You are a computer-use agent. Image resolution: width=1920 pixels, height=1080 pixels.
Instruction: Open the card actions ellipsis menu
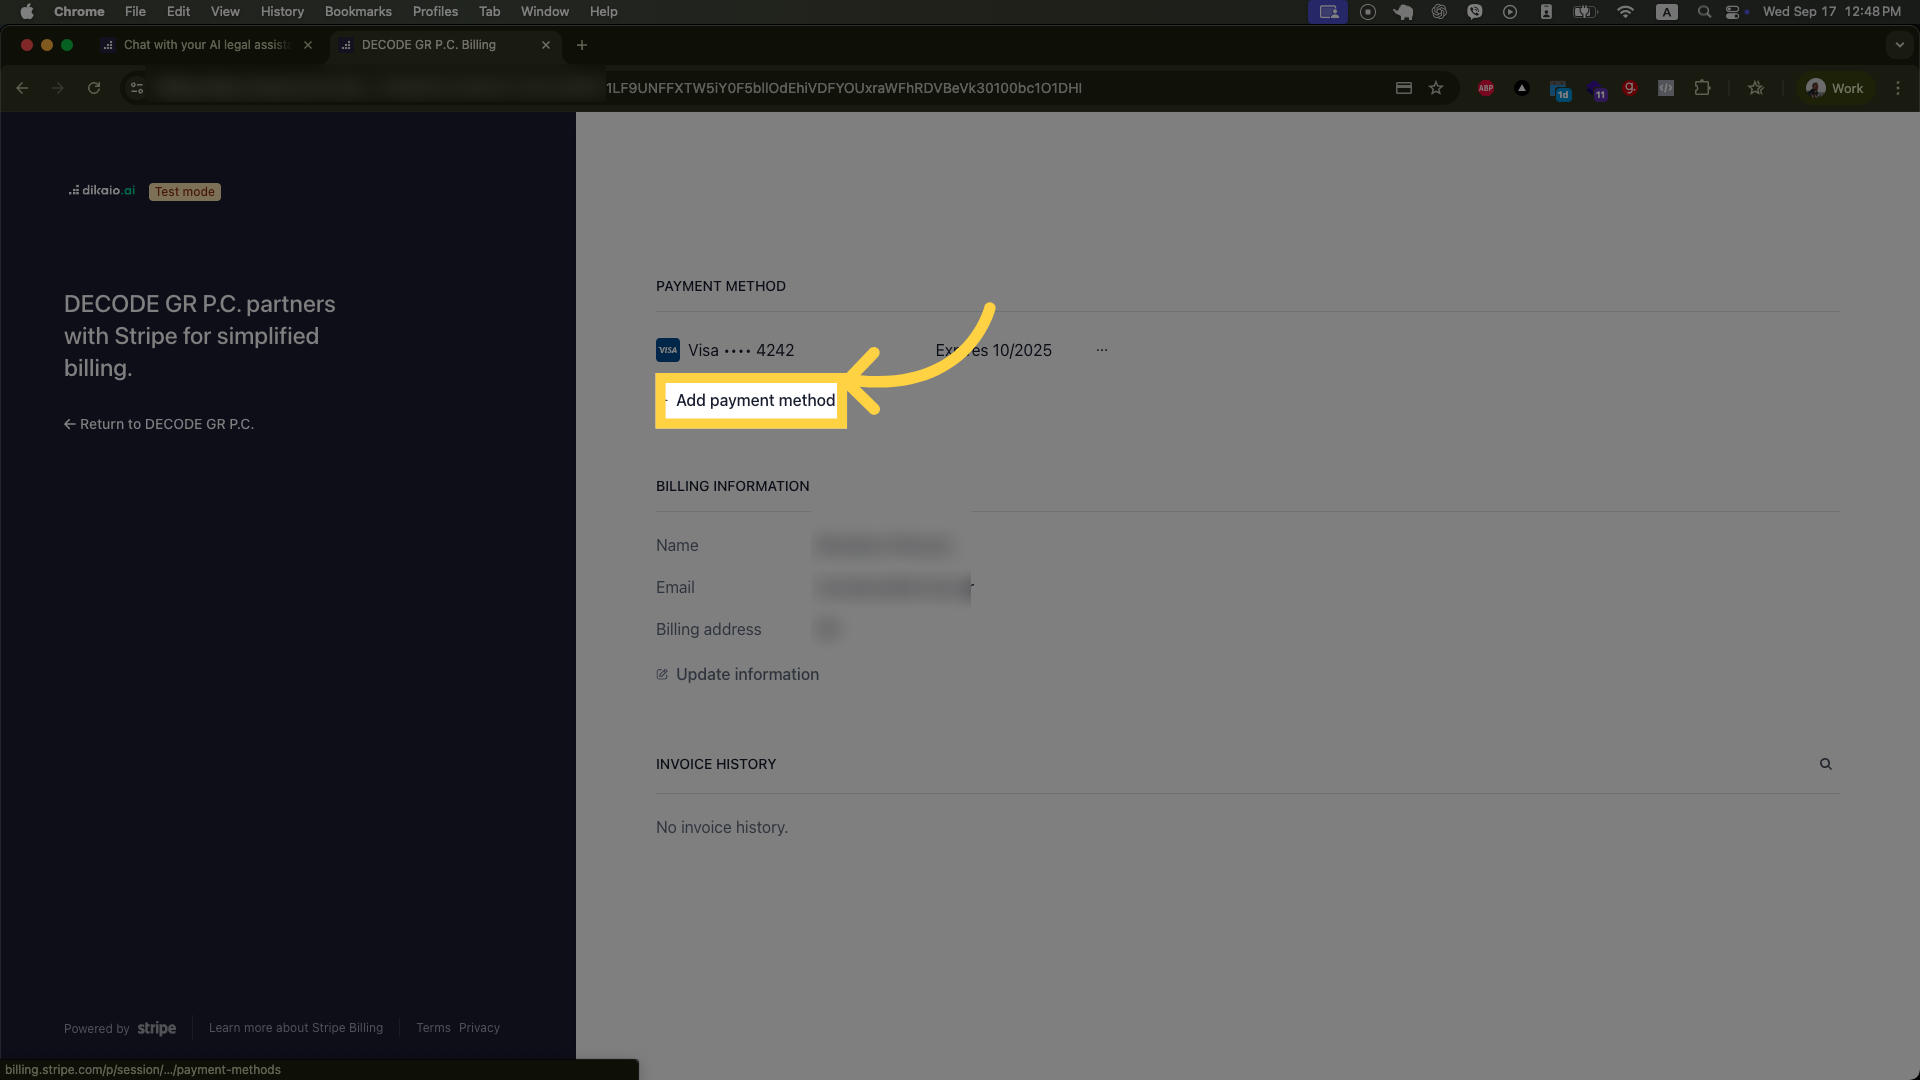pos(1101,350)
